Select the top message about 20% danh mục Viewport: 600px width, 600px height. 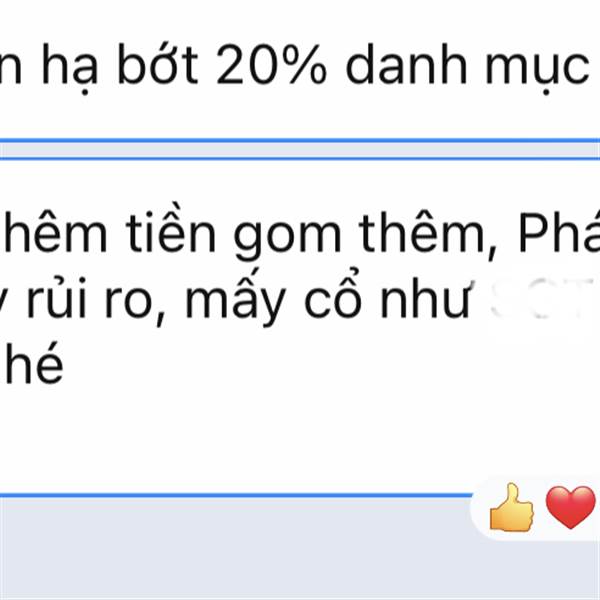[300, 70]
